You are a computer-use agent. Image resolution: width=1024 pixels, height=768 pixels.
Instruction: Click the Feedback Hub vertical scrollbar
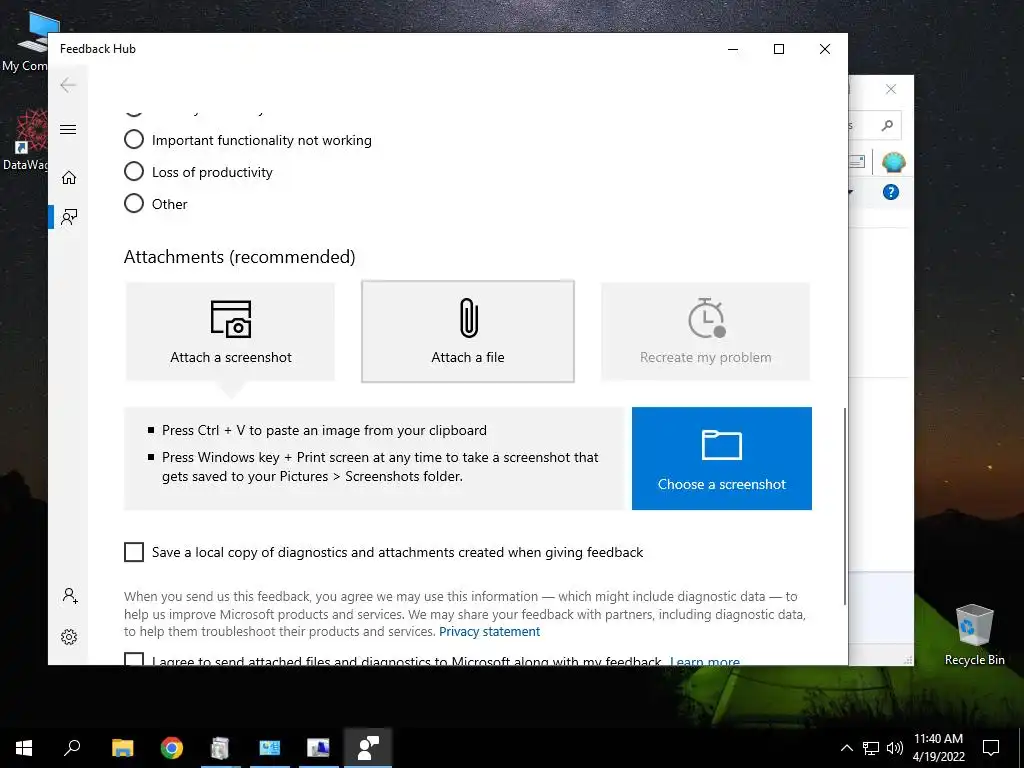click(845, 506)
